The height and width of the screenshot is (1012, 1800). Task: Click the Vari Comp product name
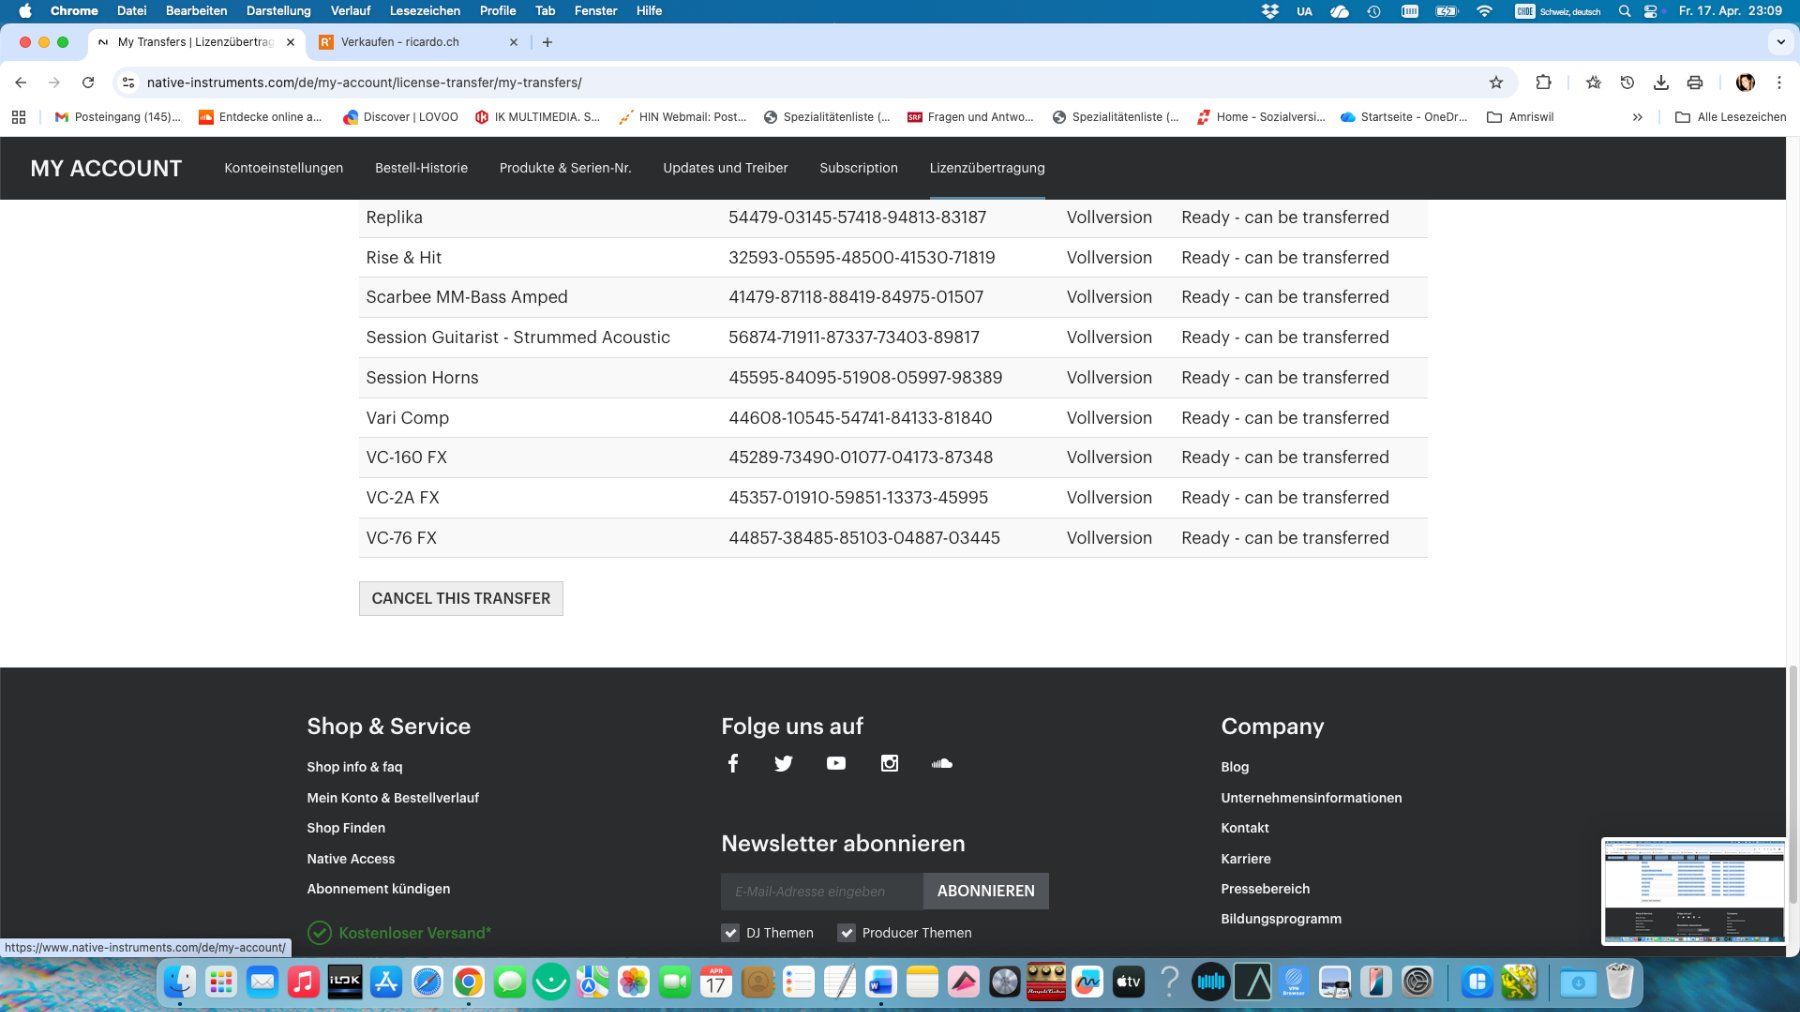point(407,418)
